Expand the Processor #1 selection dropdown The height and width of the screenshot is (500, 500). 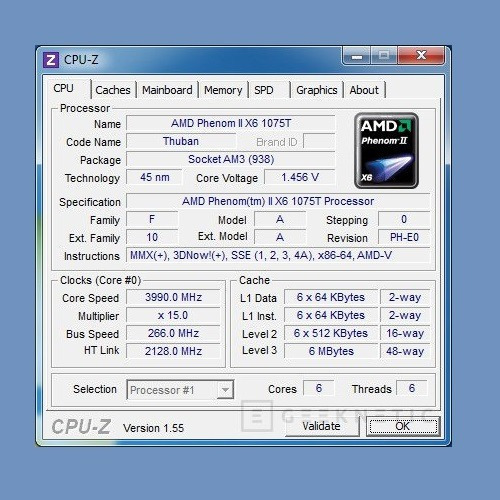coord(225,390)
